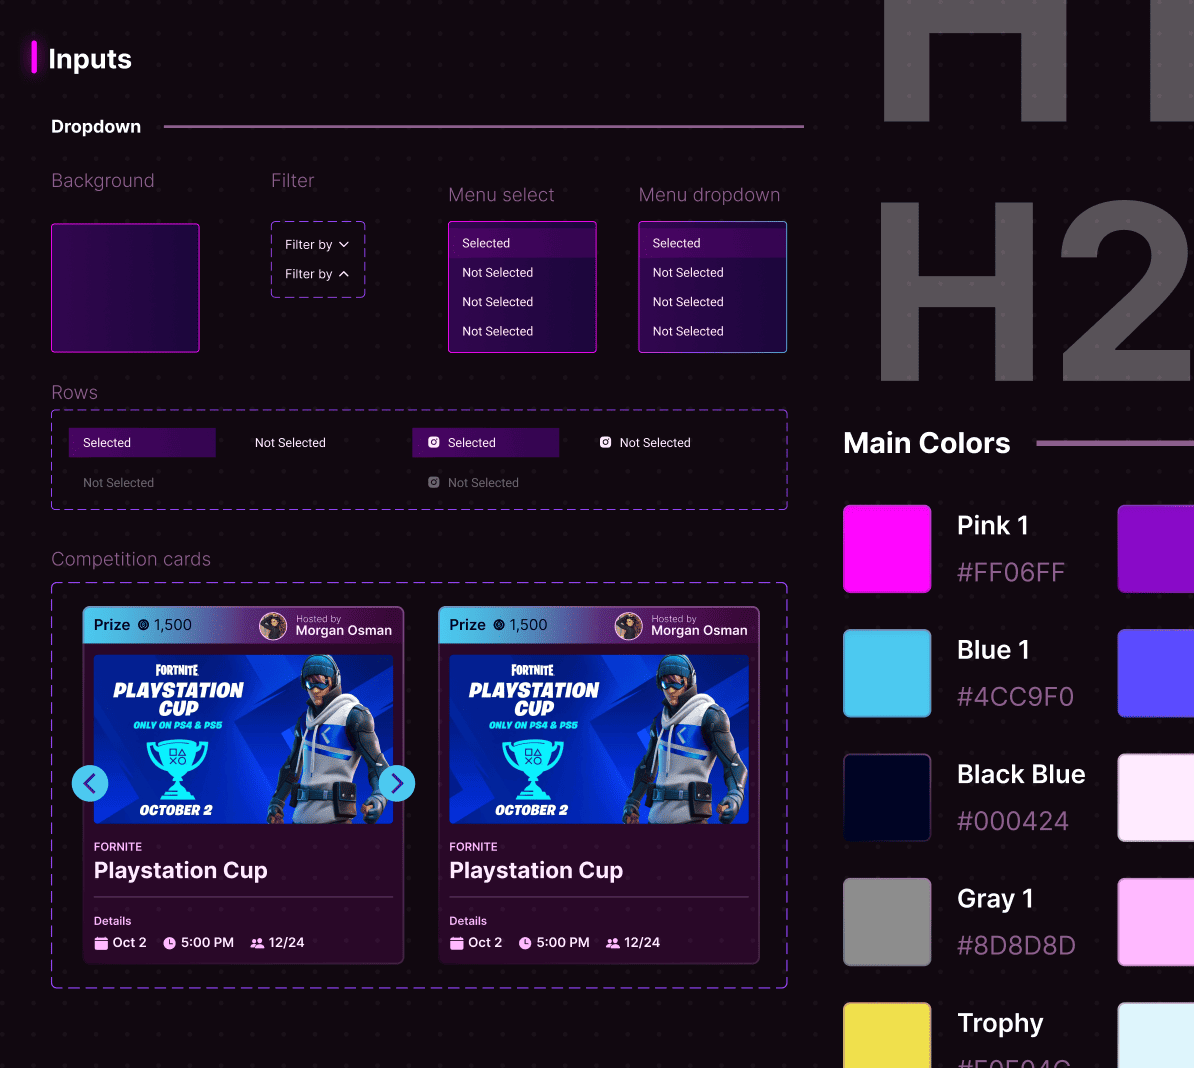Click dimmed Not Selected row without icon
This screenshot has width=1194, height=1068.
[119, 483]
